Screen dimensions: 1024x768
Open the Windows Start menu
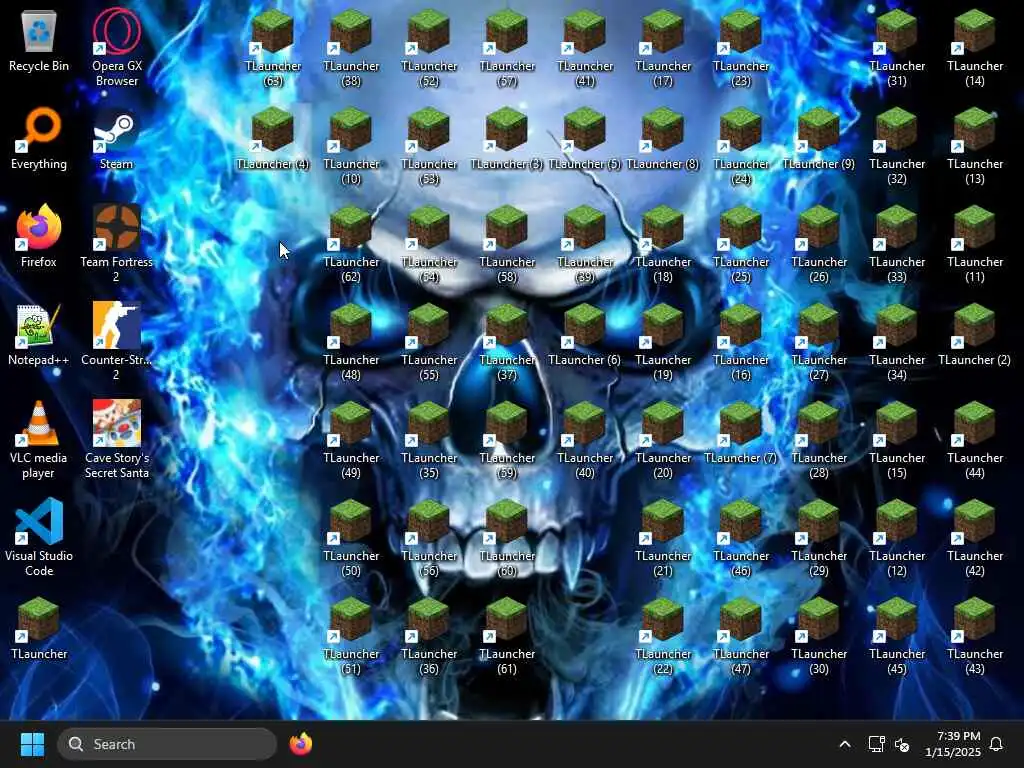(32, 744)
